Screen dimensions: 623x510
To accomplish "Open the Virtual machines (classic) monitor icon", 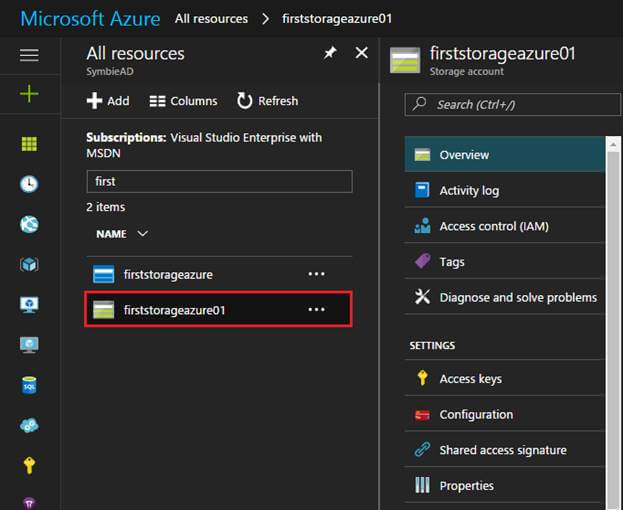I will click(29, 305).
